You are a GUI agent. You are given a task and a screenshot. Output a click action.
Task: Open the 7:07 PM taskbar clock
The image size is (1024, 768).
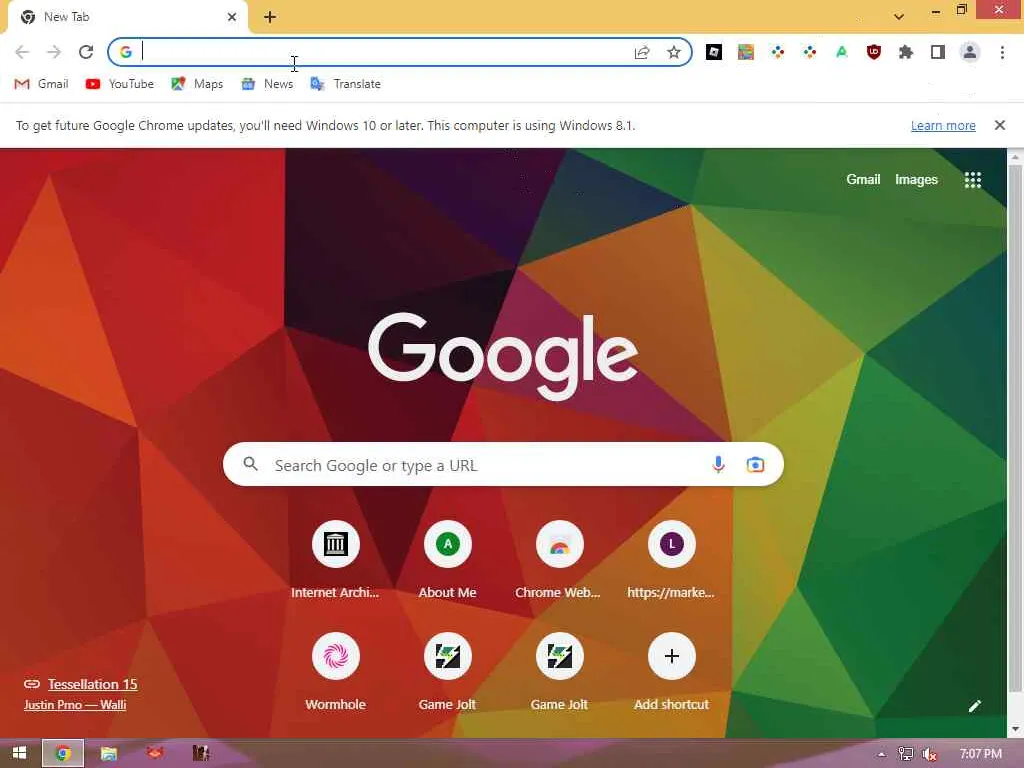(x=980, y=754)
